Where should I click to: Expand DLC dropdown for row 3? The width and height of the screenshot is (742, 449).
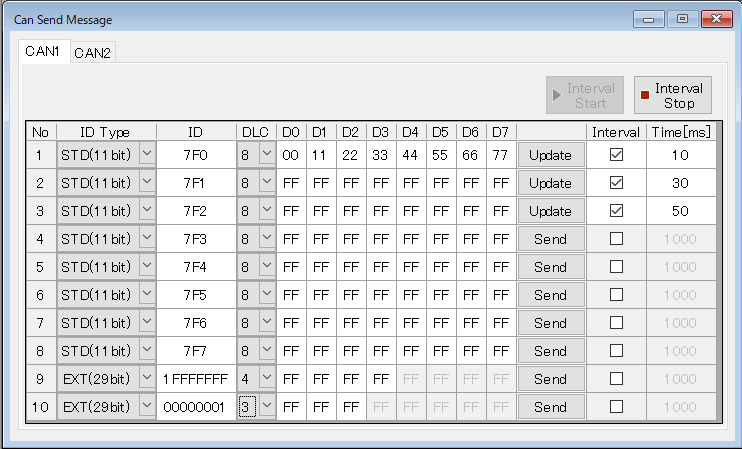coord(266,211)
